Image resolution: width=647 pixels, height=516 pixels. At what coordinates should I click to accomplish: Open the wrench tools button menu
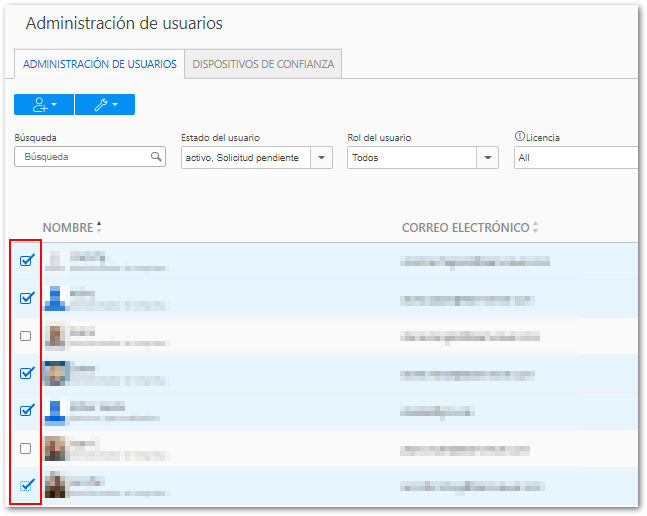(x=105, y=104)
